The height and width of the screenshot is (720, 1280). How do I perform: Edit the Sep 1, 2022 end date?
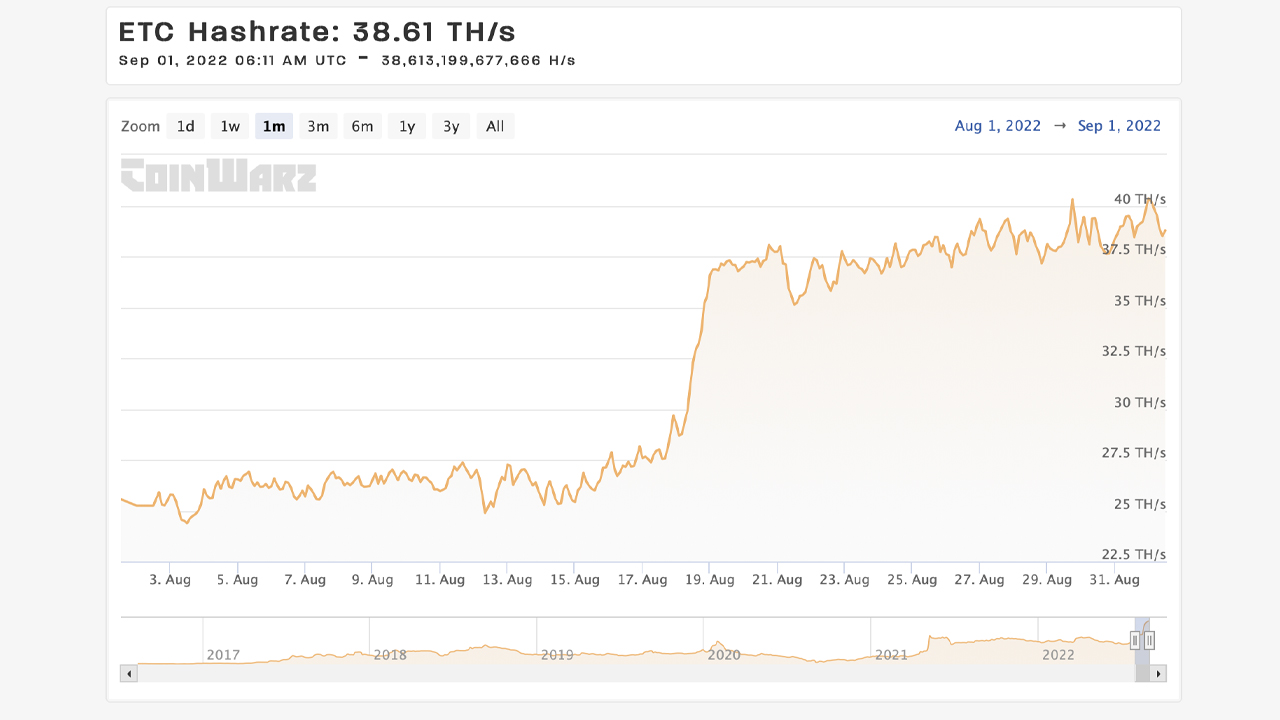coord(1119,126)
